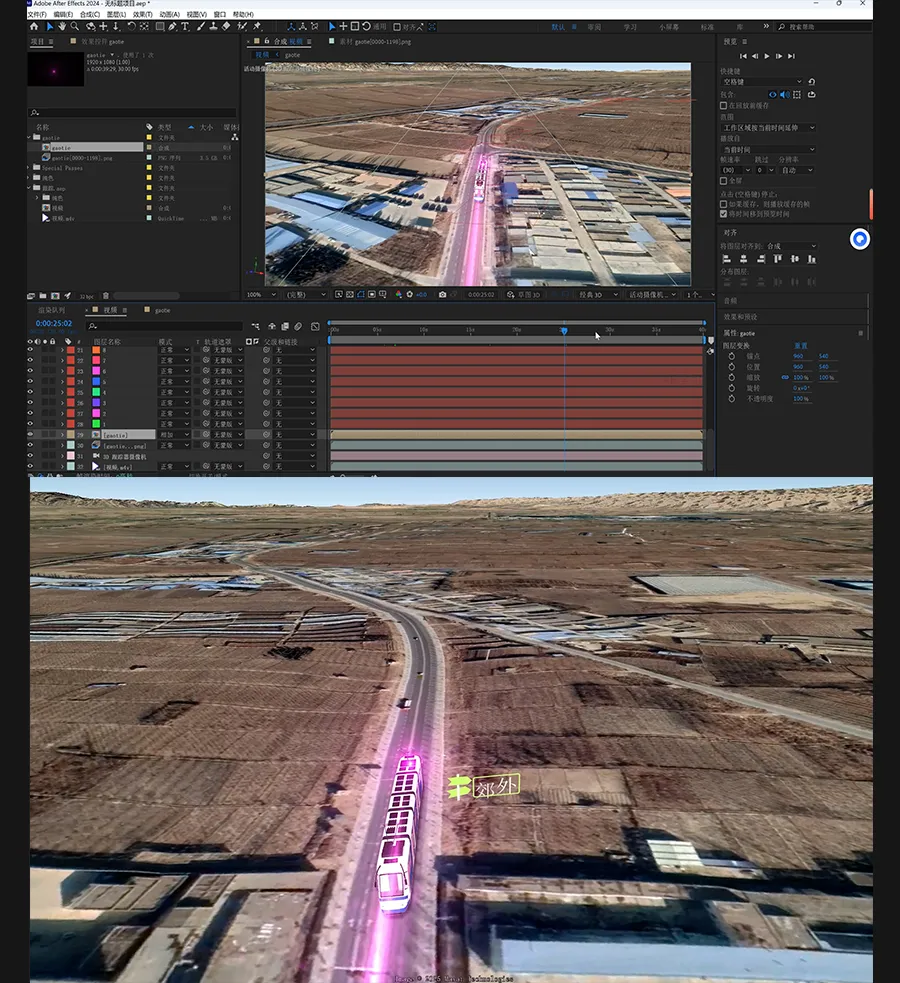This screenshot has height=983, width=900.
Task: Hide layer 21 with its eye icon
Action: coord(30,350)
